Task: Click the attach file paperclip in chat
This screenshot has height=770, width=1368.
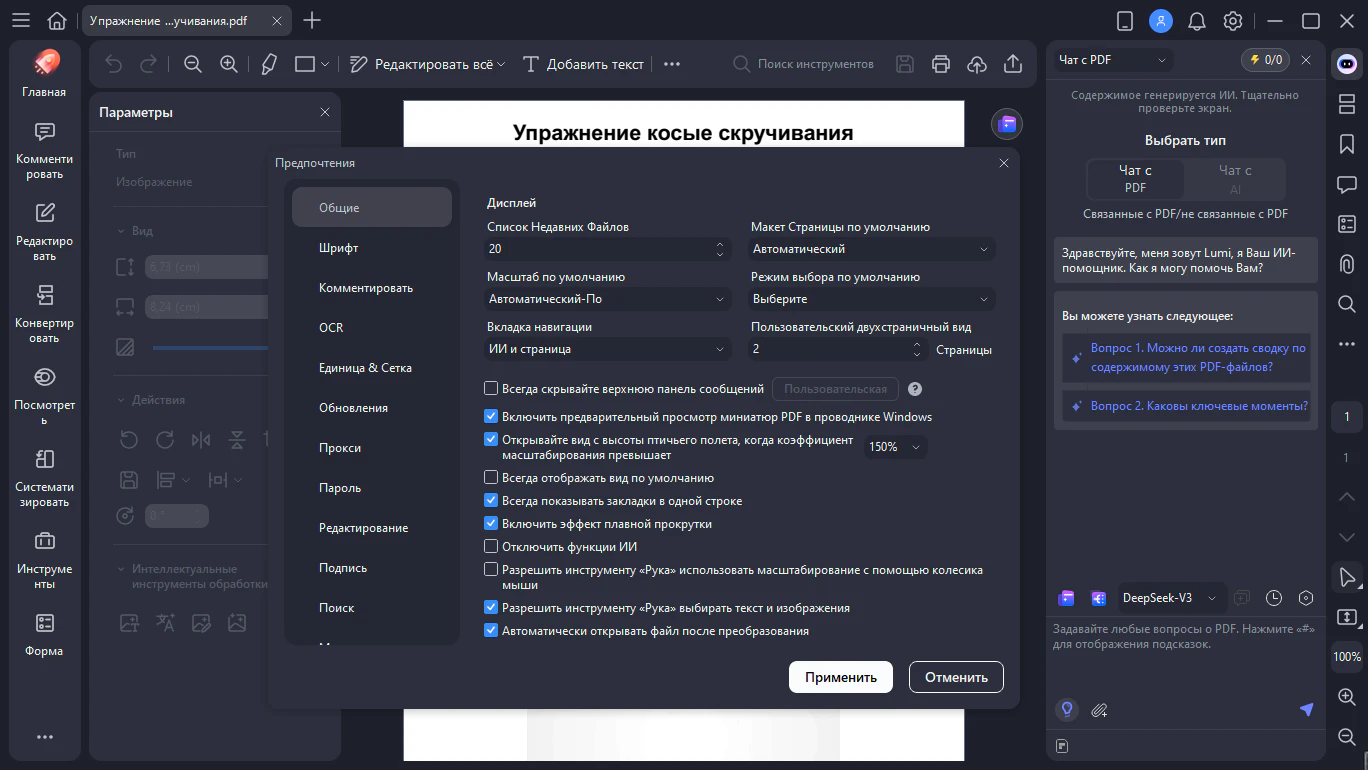Action: pyautogui.click(x=1099, y=710)
